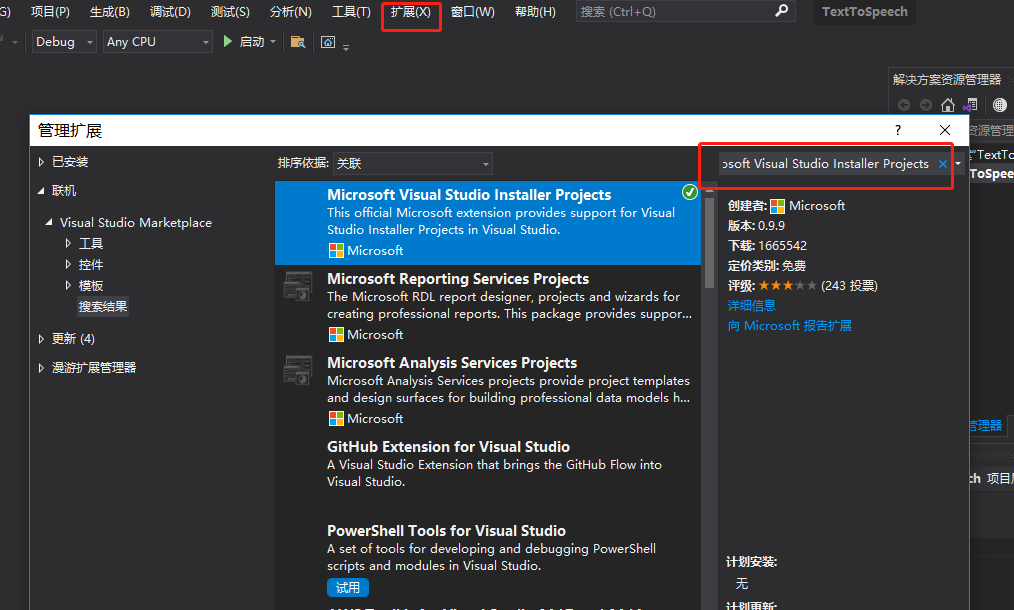Expand the 已安装 tree node

click(41, 162)
